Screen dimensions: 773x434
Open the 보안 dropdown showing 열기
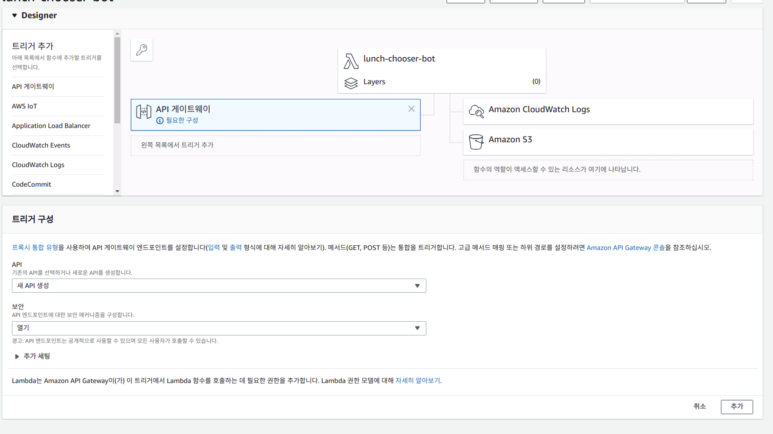pyautogui.click(x=218, y=328)
